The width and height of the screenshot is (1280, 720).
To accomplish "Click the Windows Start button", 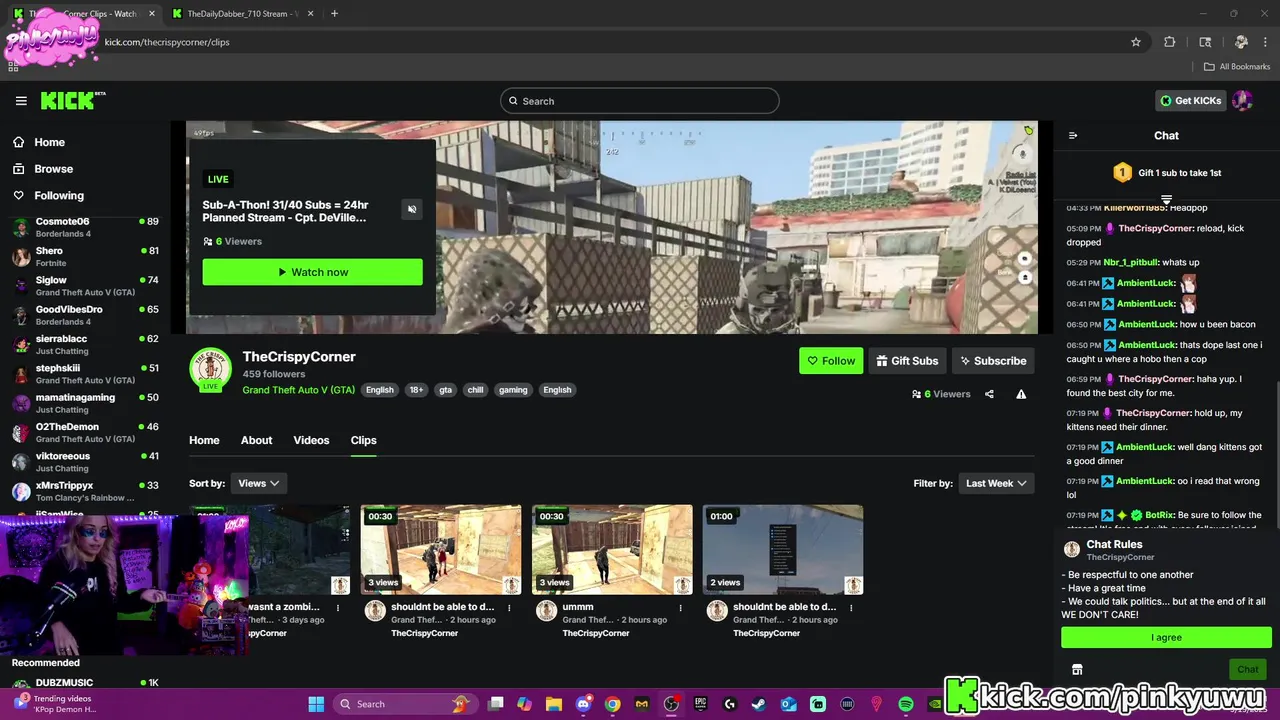I will 316,704.
